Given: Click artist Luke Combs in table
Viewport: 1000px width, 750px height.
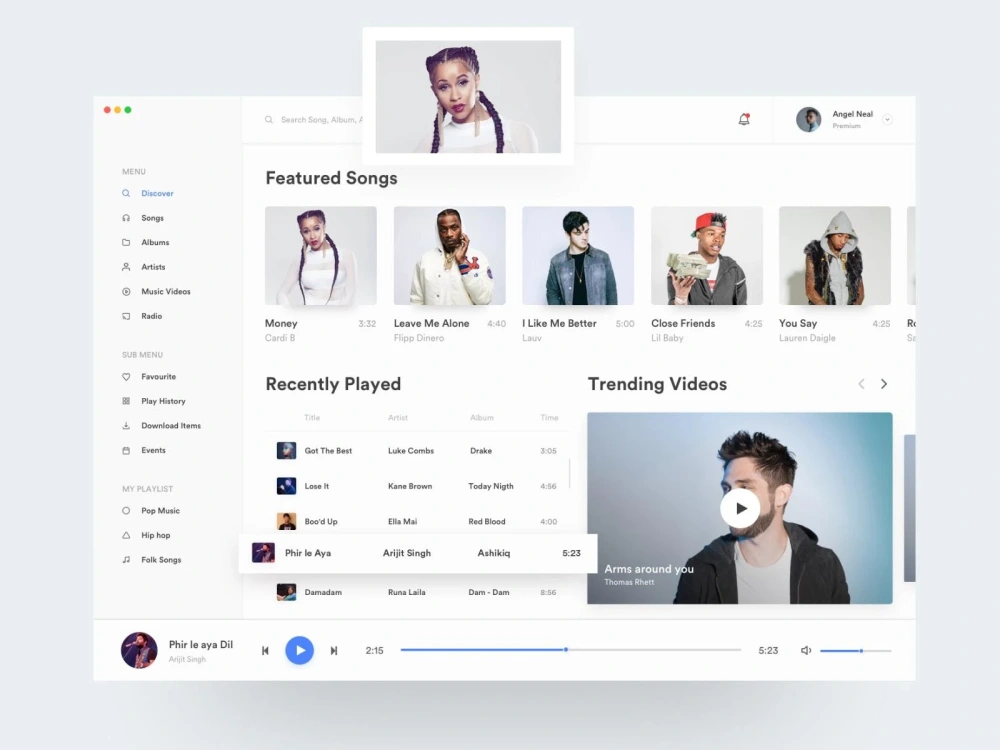Looking at the screenshot, I should (411, 451).
